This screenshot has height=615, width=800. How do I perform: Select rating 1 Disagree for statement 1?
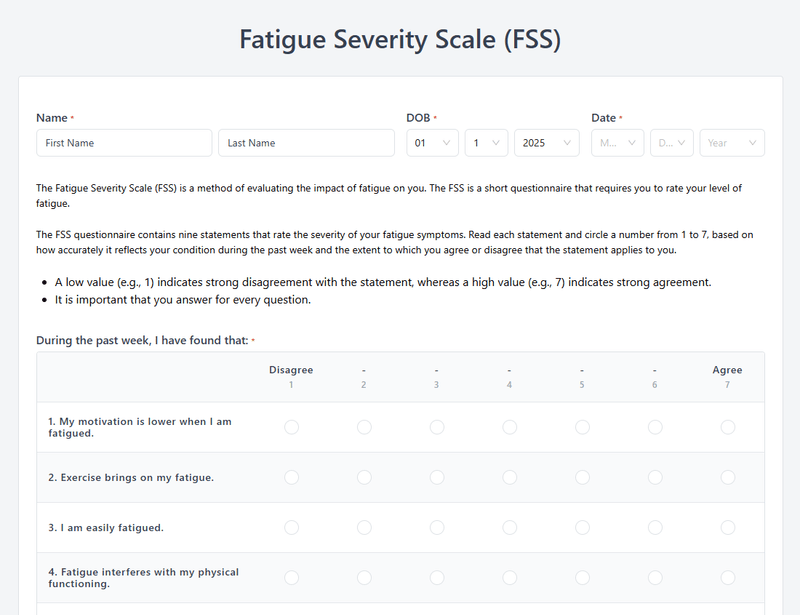tap(291, 427)
